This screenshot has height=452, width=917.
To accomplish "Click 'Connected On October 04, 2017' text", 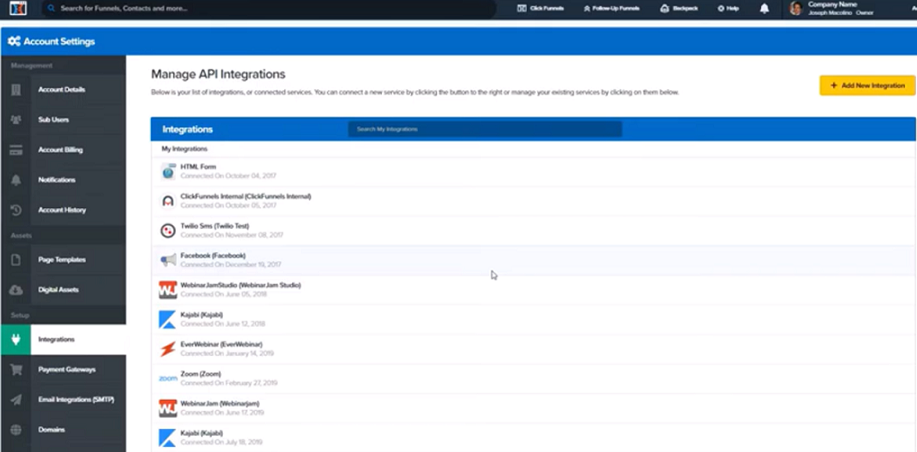I will 228,176.
